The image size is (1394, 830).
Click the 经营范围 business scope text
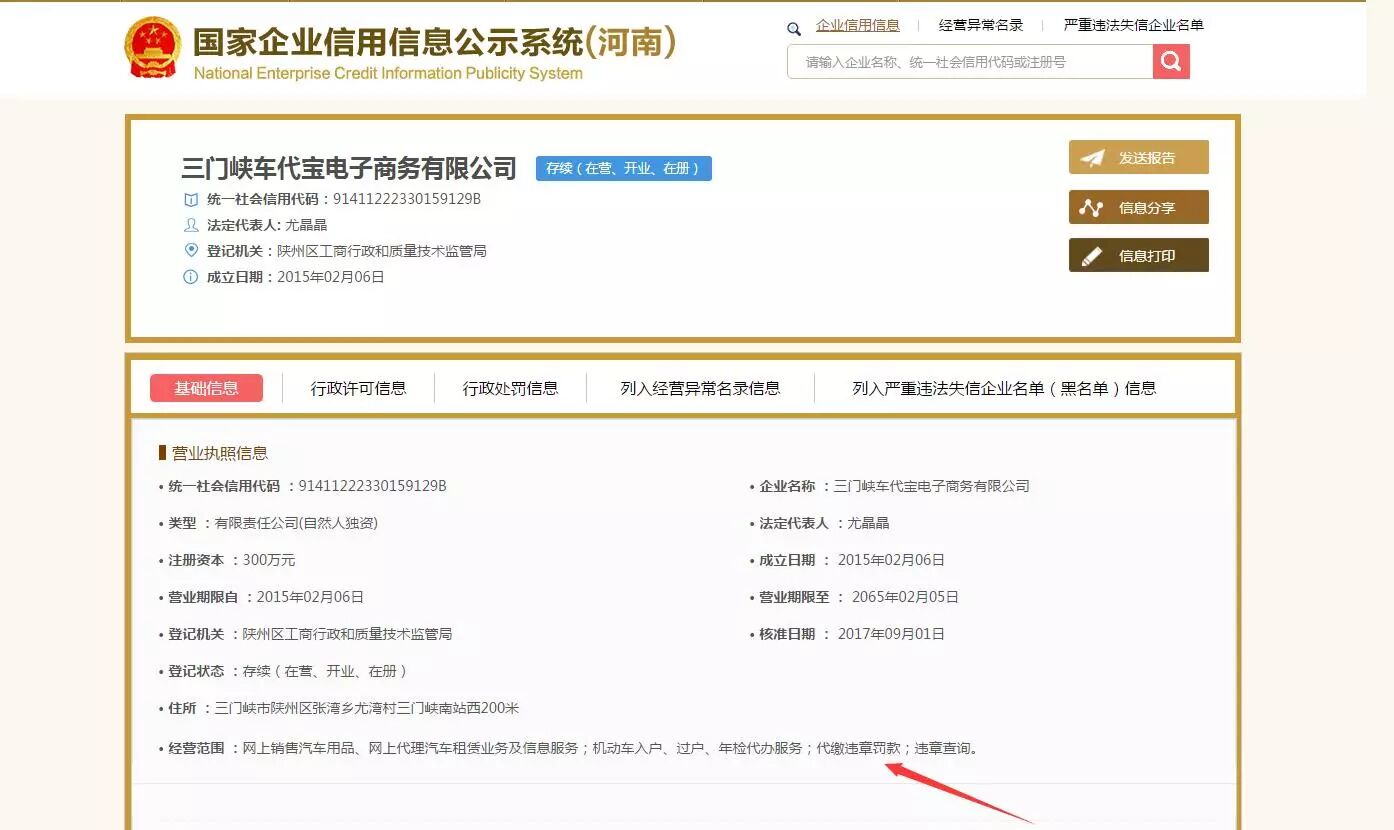pyautogui.click(x=611, y=748)
